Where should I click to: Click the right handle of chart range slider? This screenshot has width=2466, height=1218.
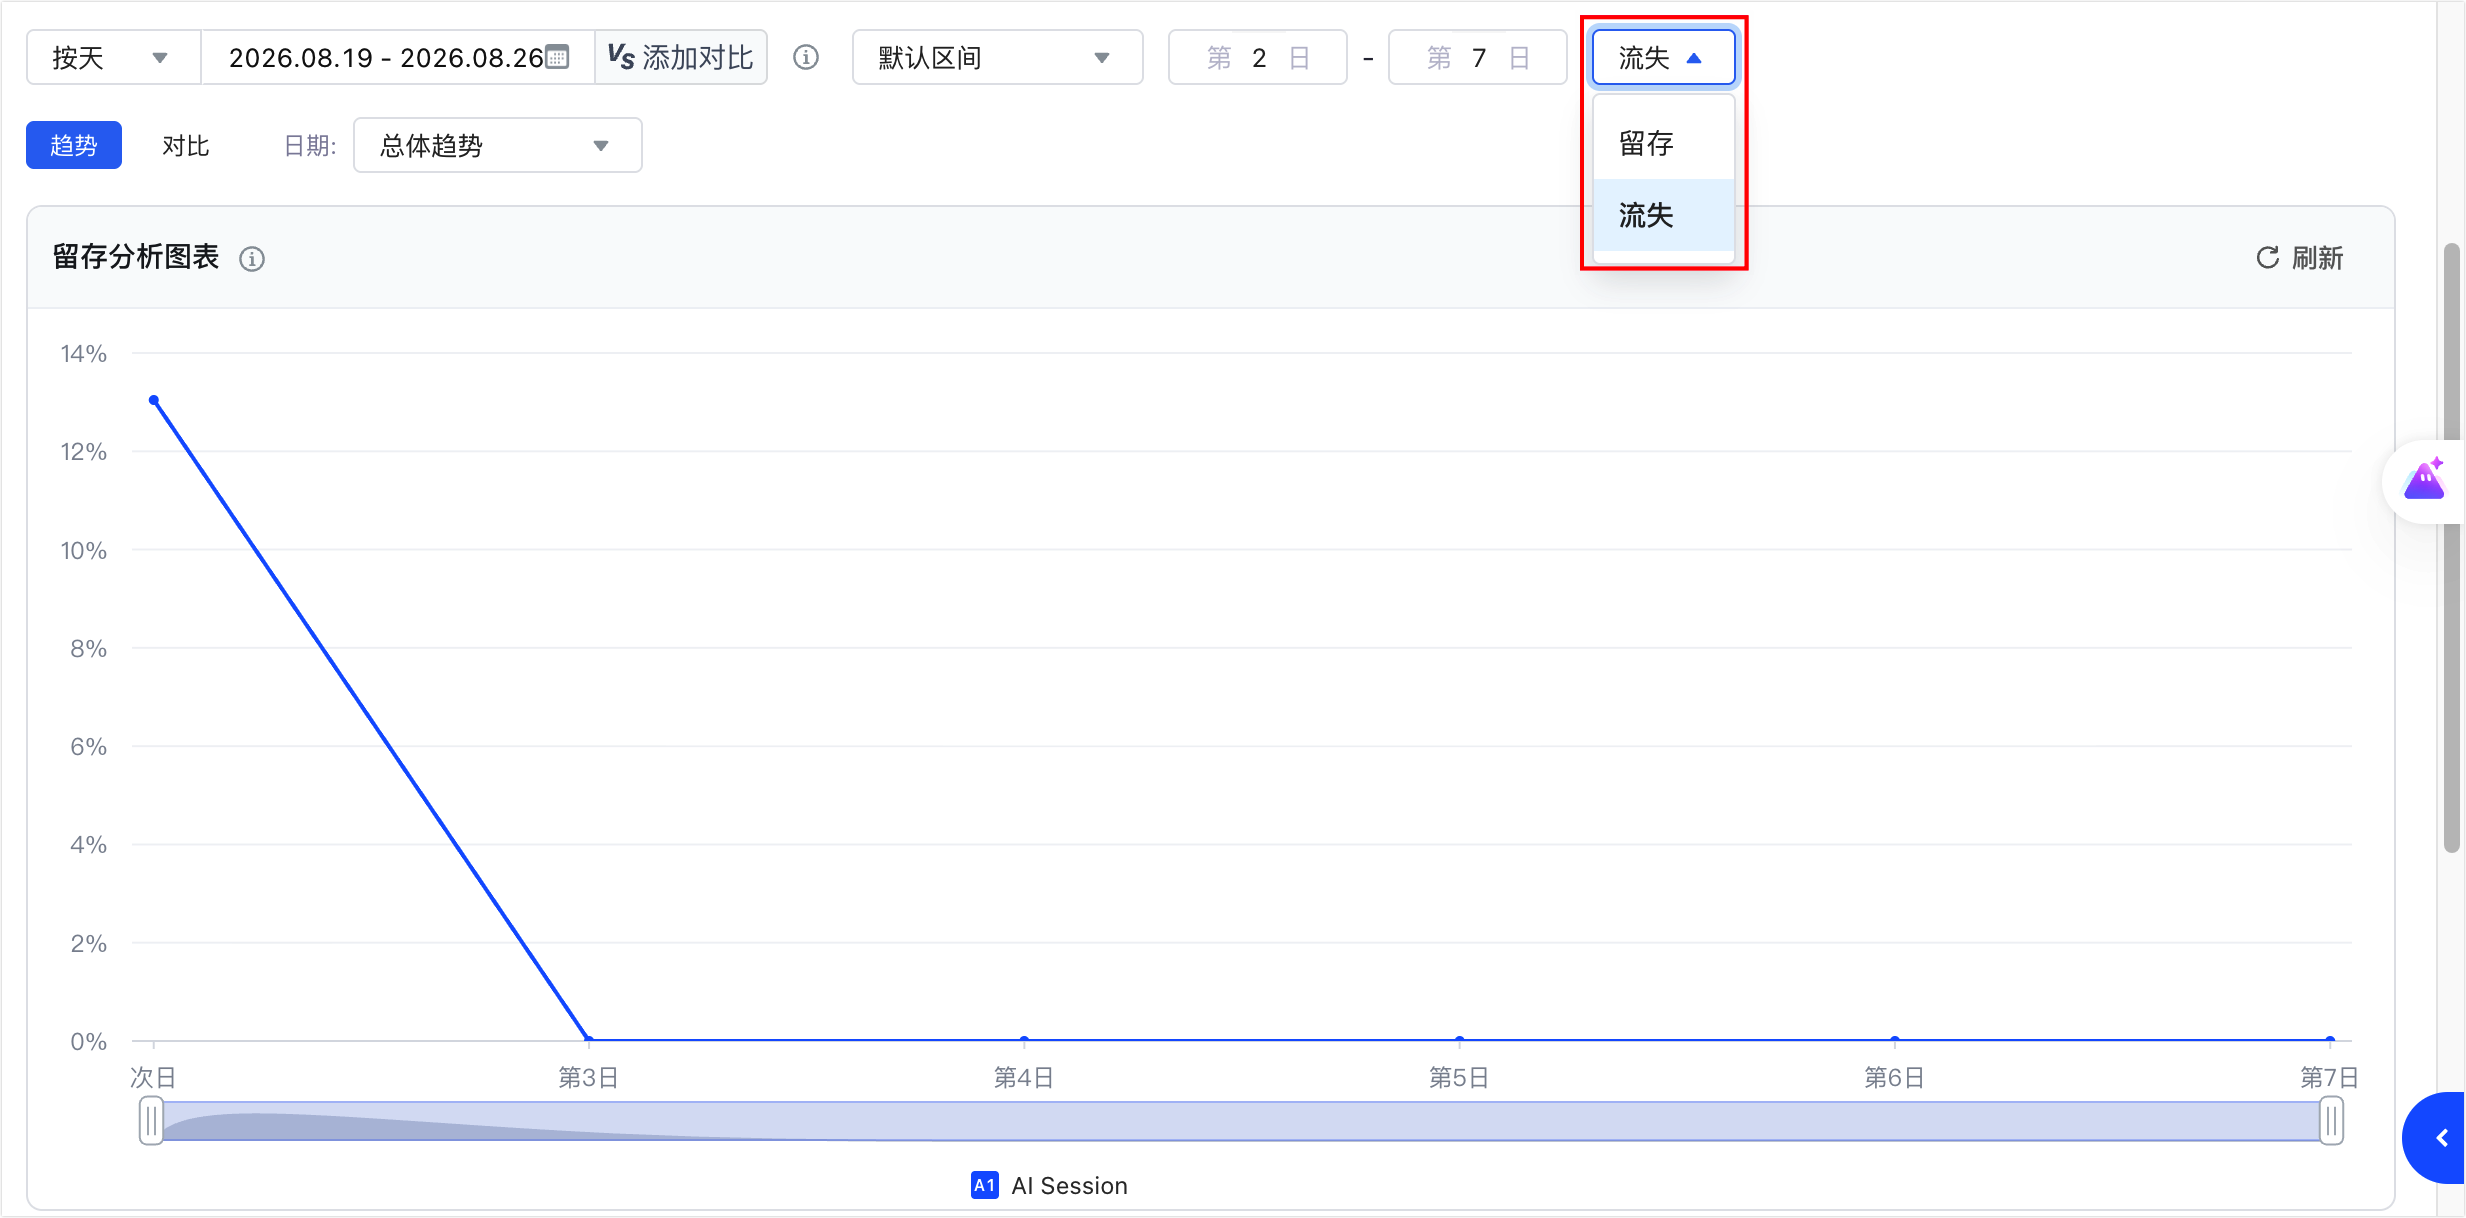pos(2331,1120)
